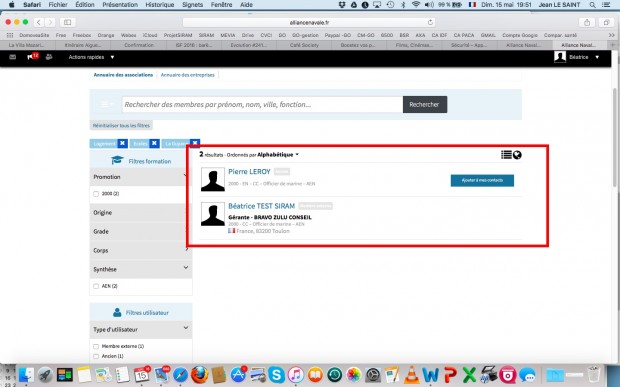Open the GMAIL bookmark
This screenshot has height=387, width=620.
(x=488, y=35)
